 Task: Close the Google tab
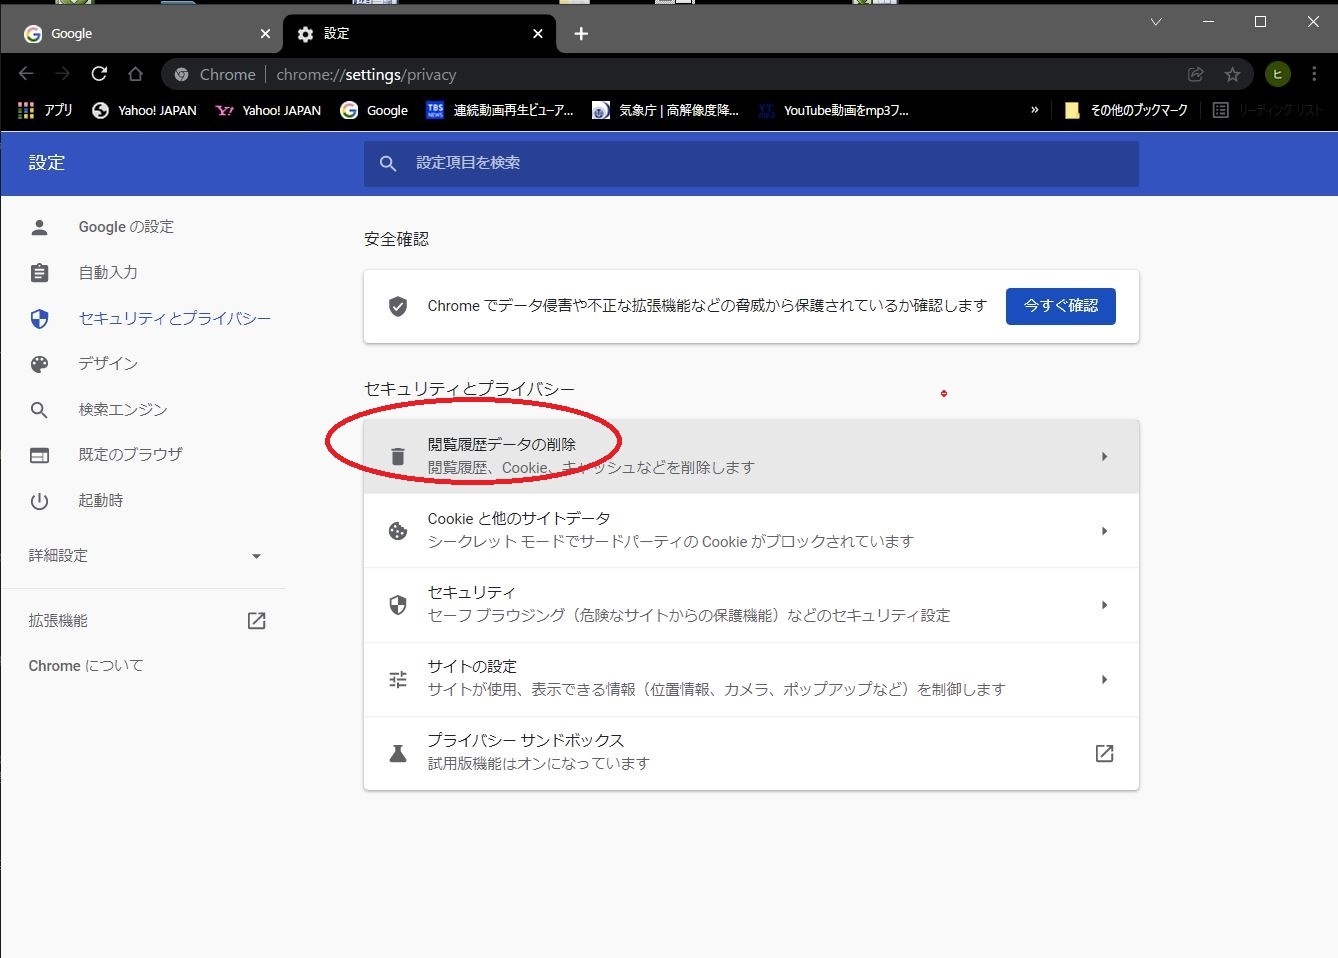coord(265,34)
